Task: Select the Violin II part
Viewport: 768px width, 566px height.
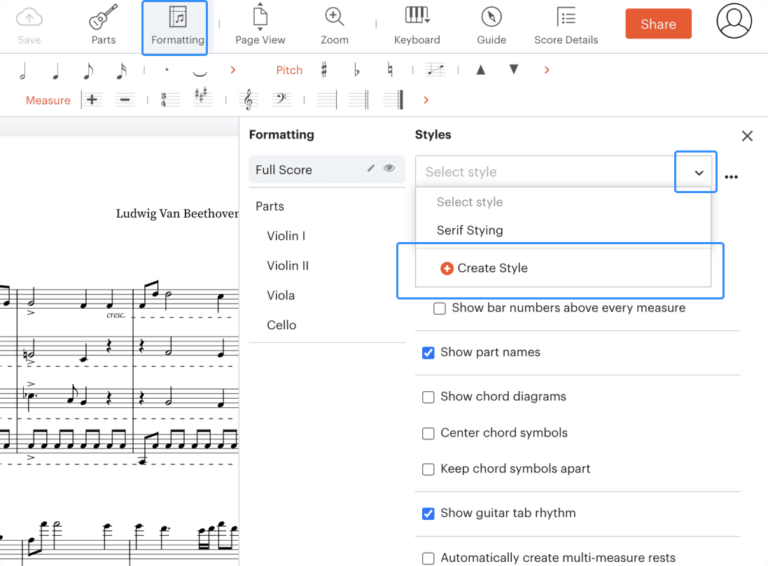Action: [x=288, y=266]
